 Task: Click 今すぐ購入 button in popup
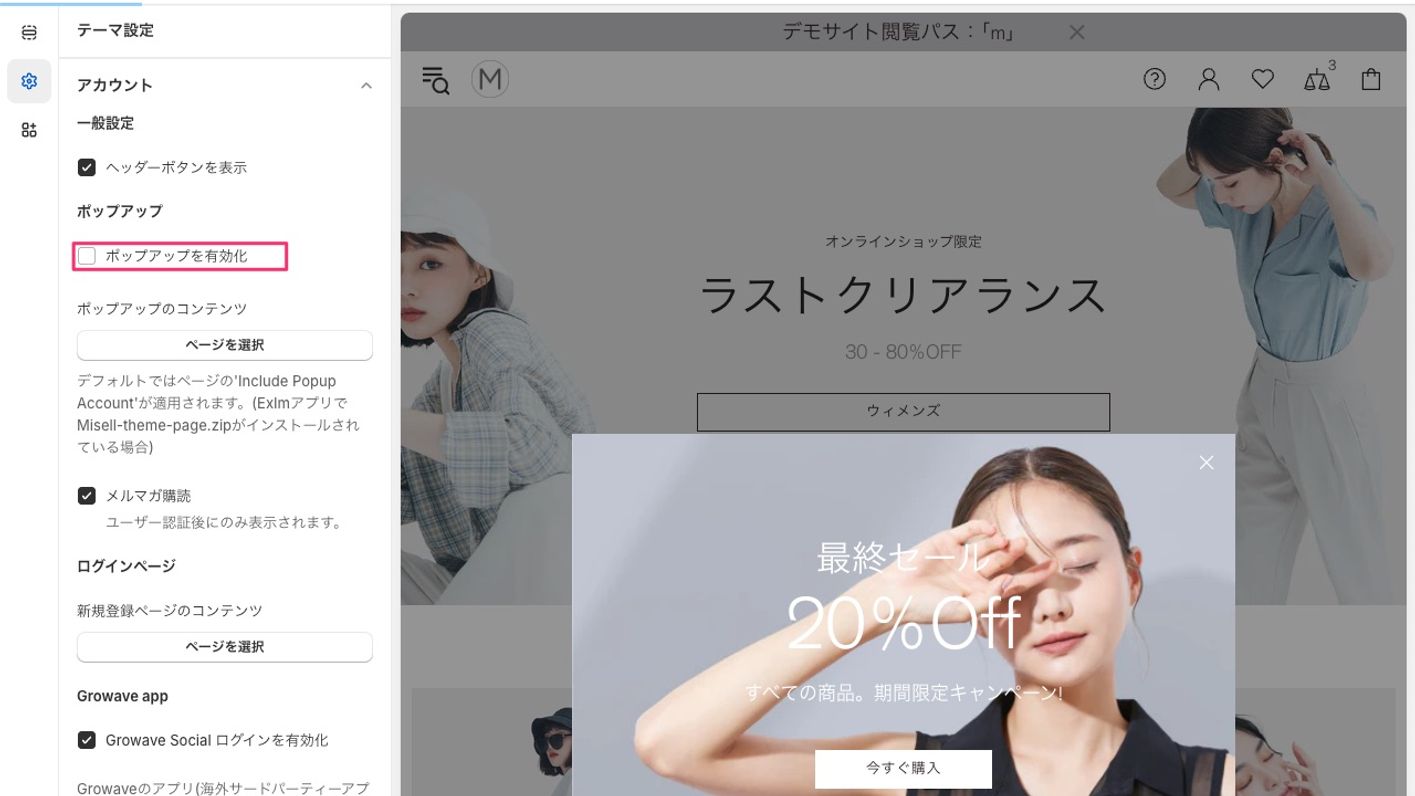tap(903, 769)
